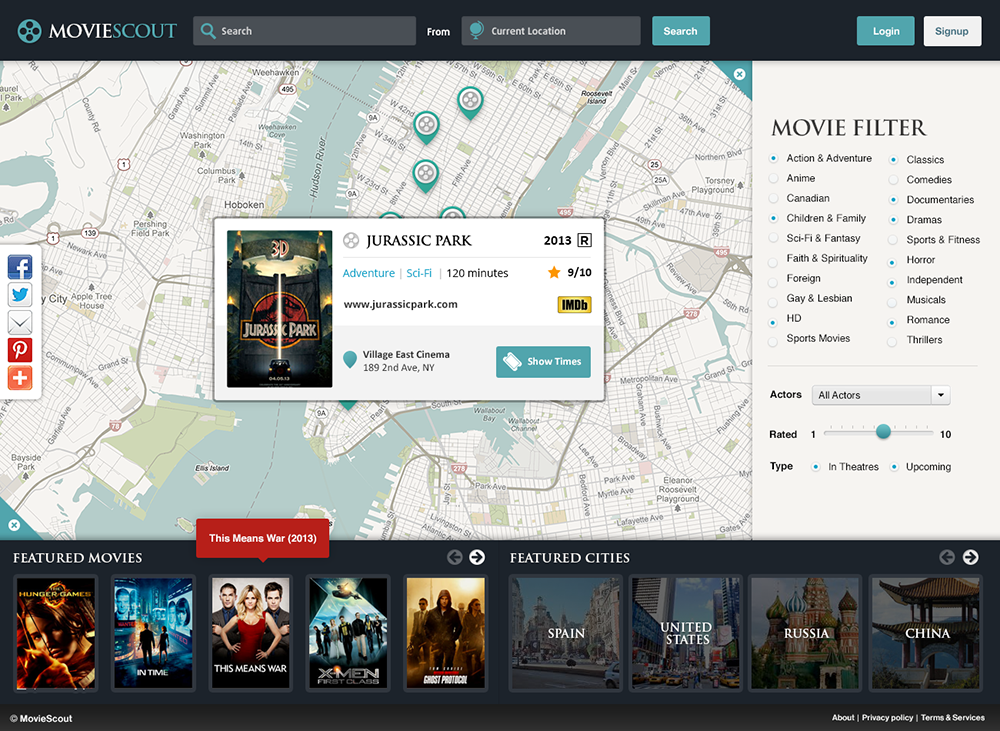Enable the Thrillers filter
Screen dimensions: 1000x731
click(x=892, y=342)
